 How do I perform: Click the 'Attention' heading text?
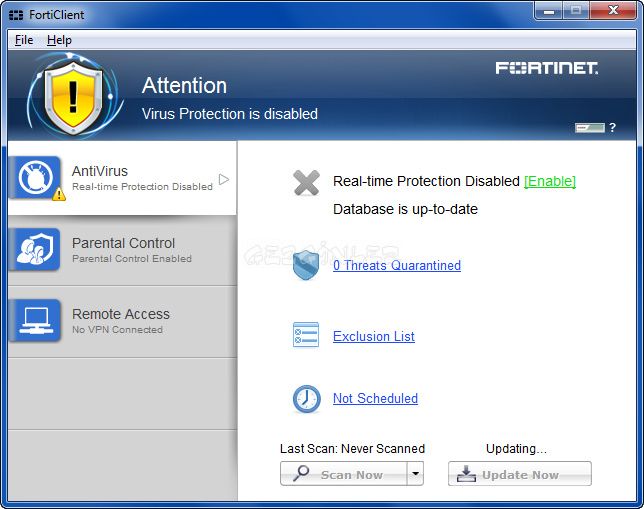pyautogui.click(x=184, y=86)
